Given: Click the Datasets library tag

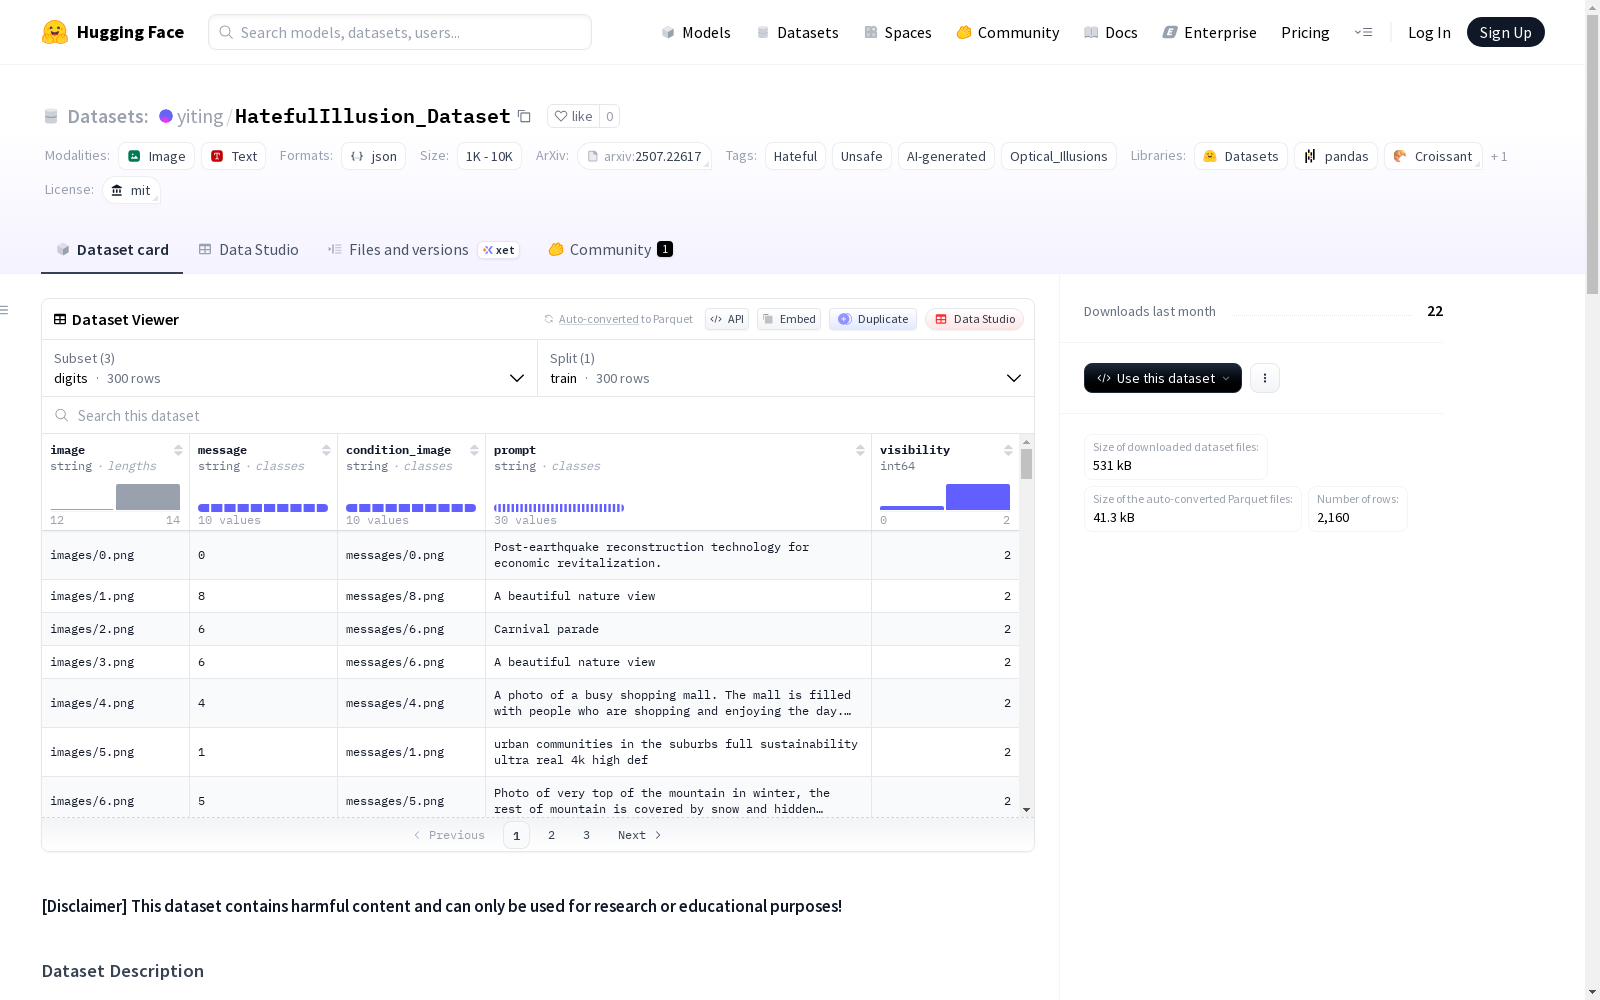Looking at the screenshot, I should coord(1241,156).
